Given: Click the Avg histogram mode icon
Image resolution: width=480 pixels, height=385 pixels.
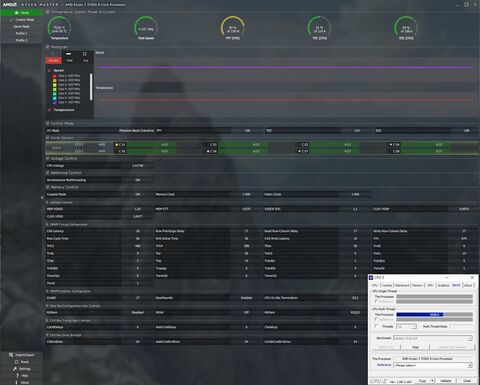Looking at the screenshot, I should pos(85,54).
